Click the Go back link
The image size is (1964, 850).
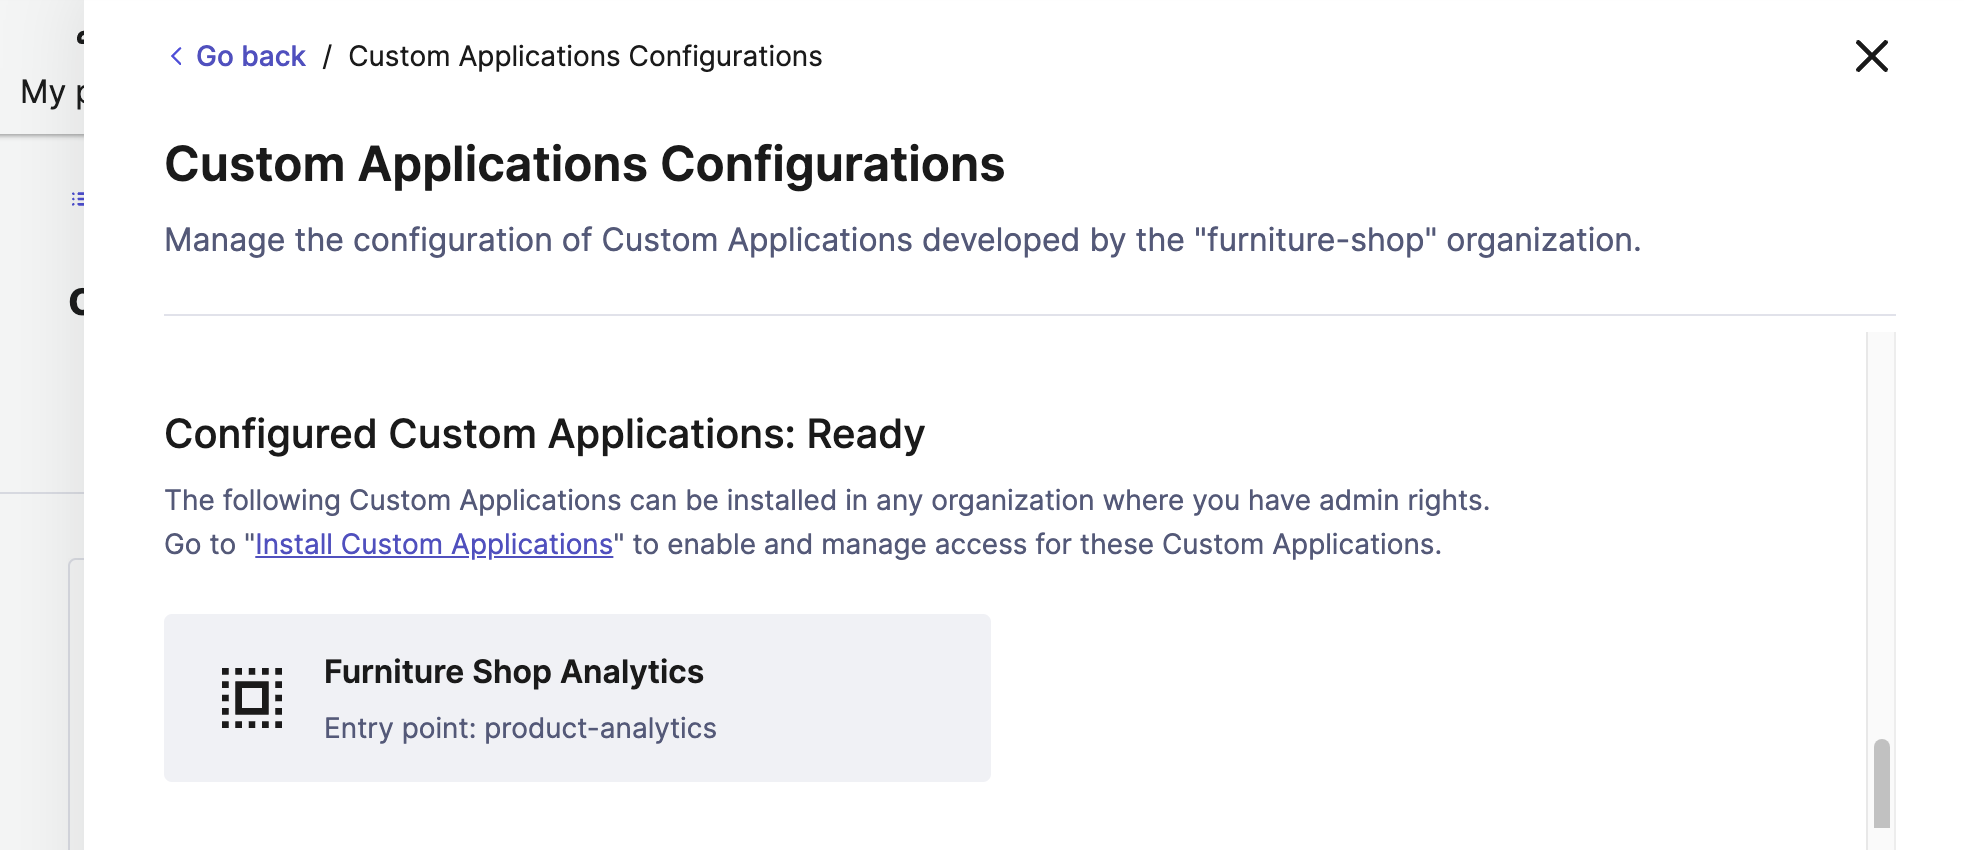pos(250,57)
